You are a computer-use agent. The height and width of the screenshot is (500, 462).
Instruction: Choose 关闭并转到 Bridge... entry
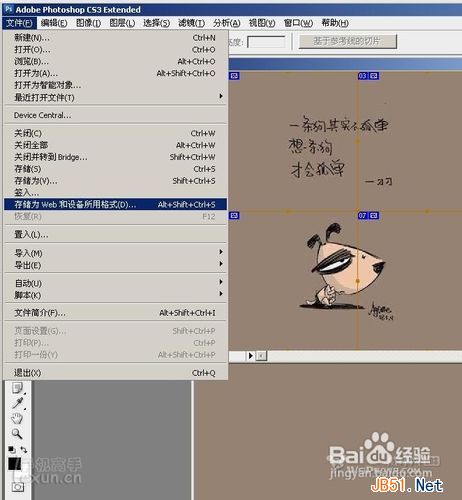[115, 157]
